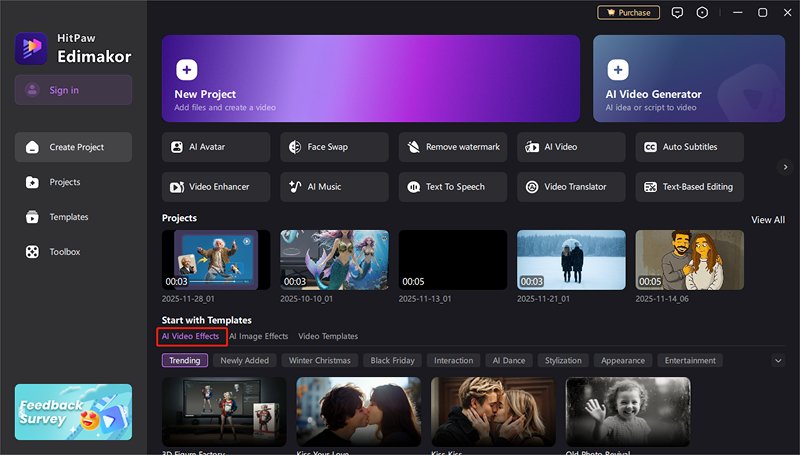The image size is (800, 455).
Task: Open the 2025-11-21_01 snow project thumbnail
Action: [571, 260]
